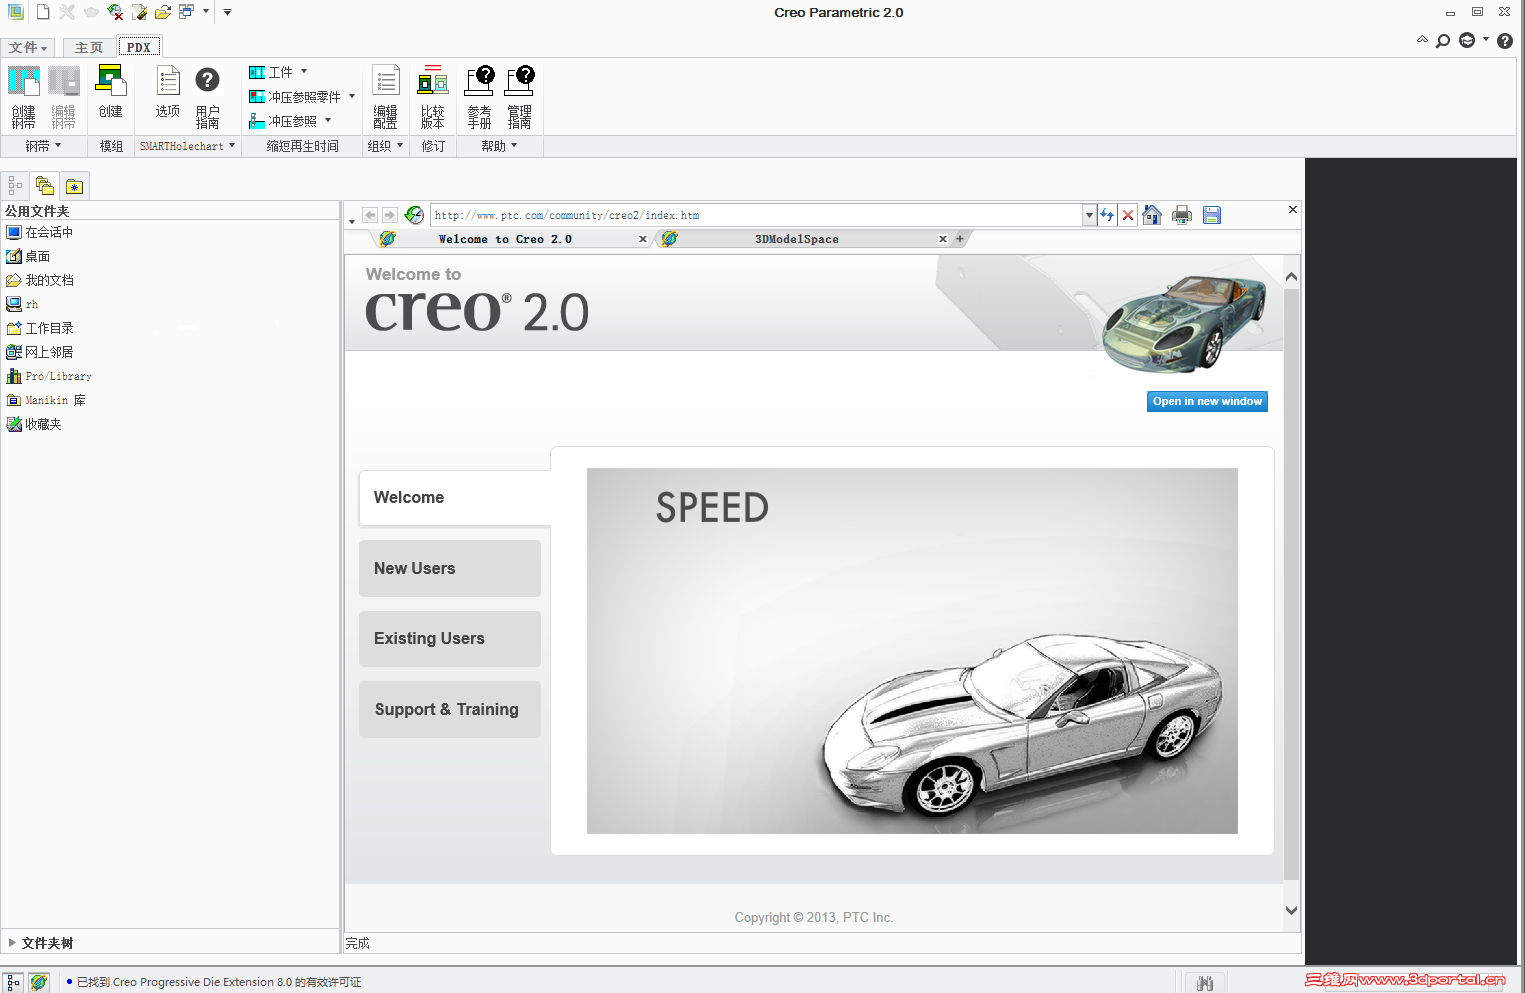The image size is (1525, 993).
Task: Select the Welcome page button
Action: [455, 498]
